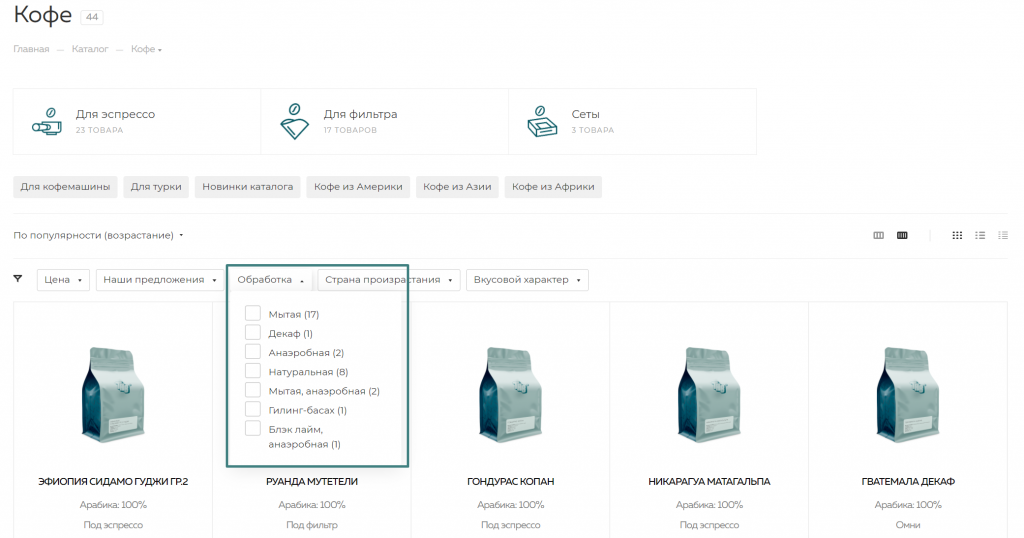Switch to compact table view icon

(1003, 235)
